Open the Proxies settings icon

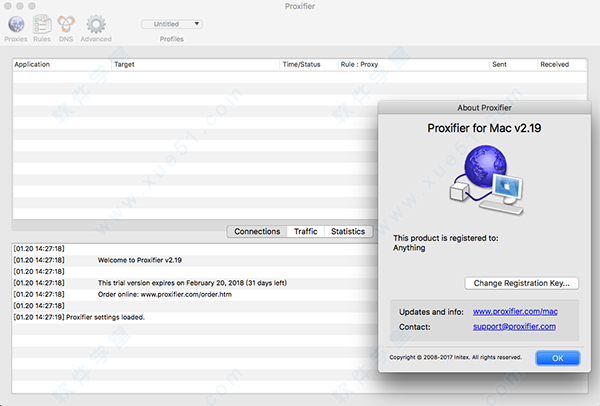coord(16,24)
